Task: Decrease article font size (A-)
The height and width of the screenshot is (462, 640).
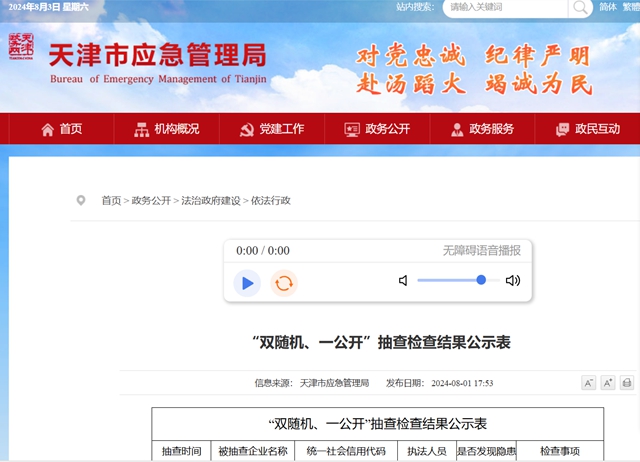Action: (x=588, y=383)
